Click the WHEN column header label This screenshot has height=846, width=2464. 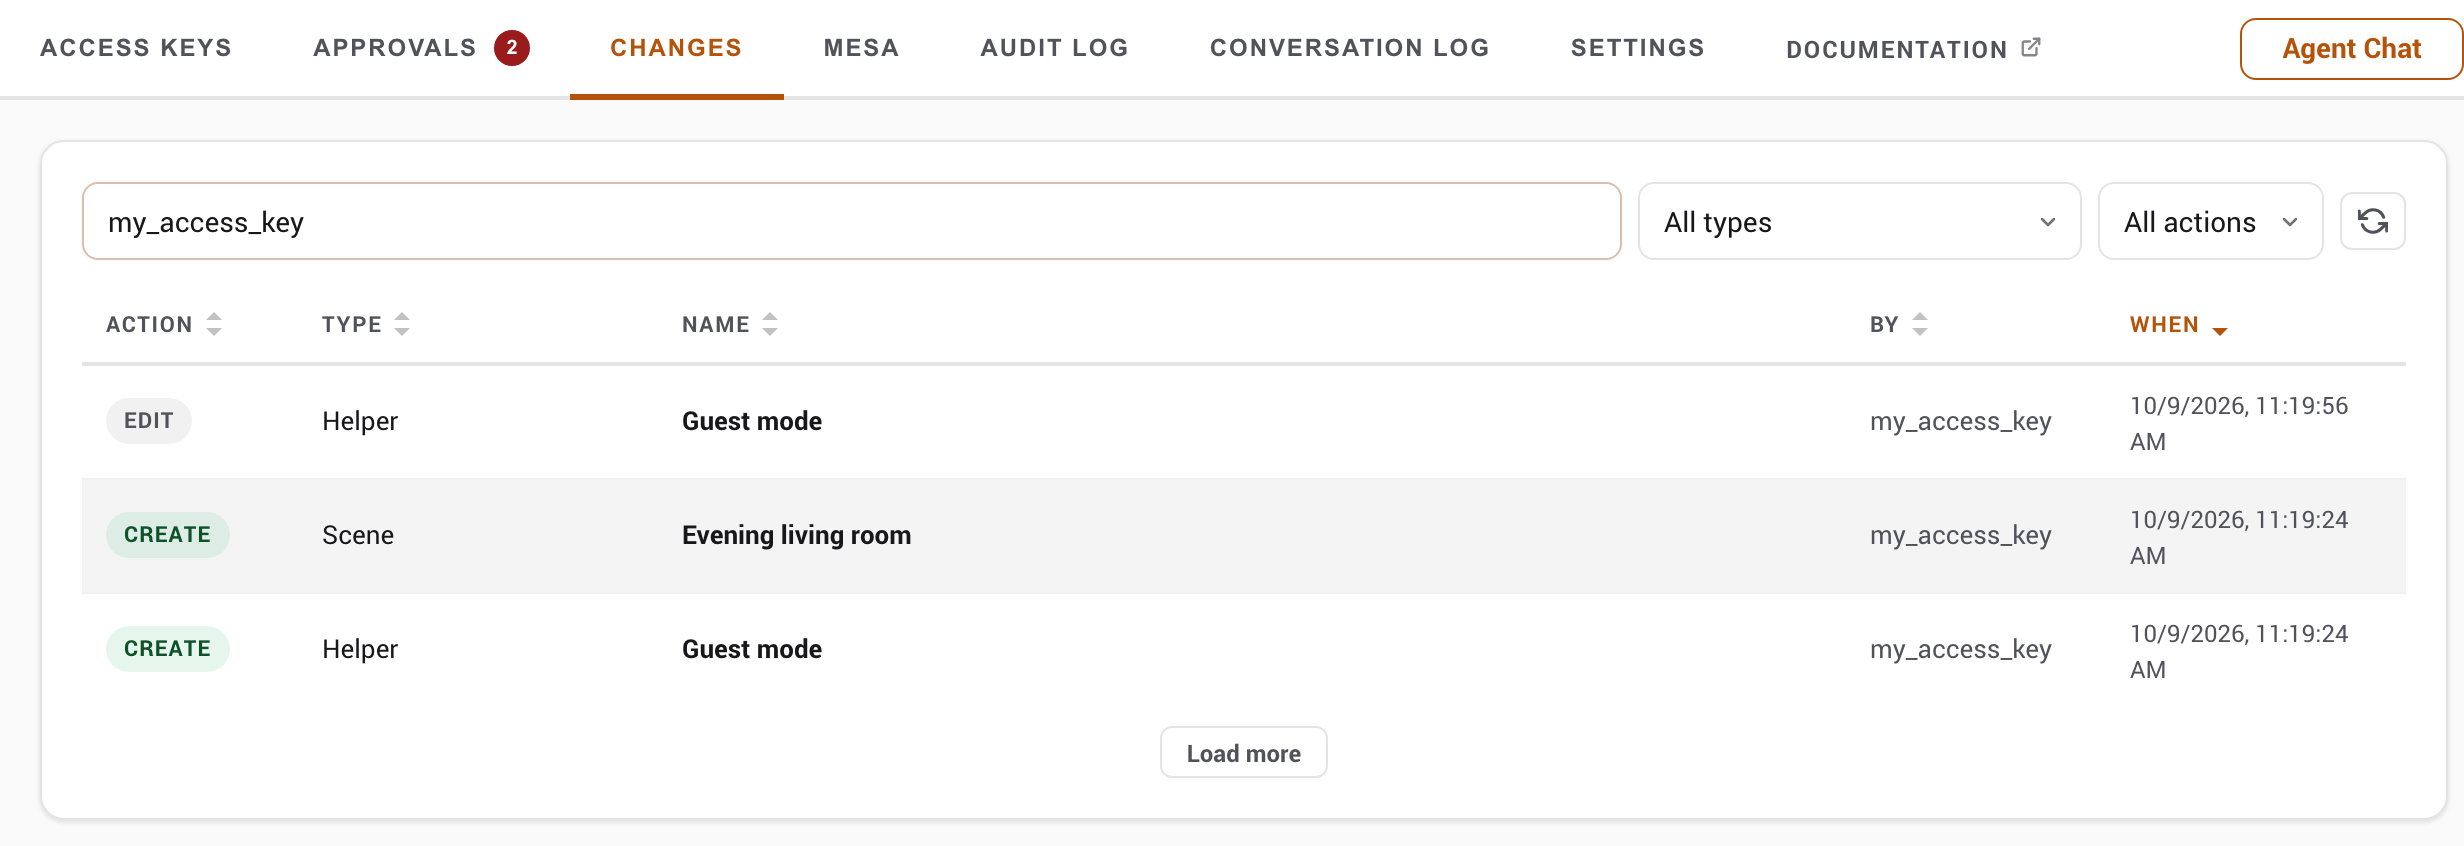click(2164, 324)
